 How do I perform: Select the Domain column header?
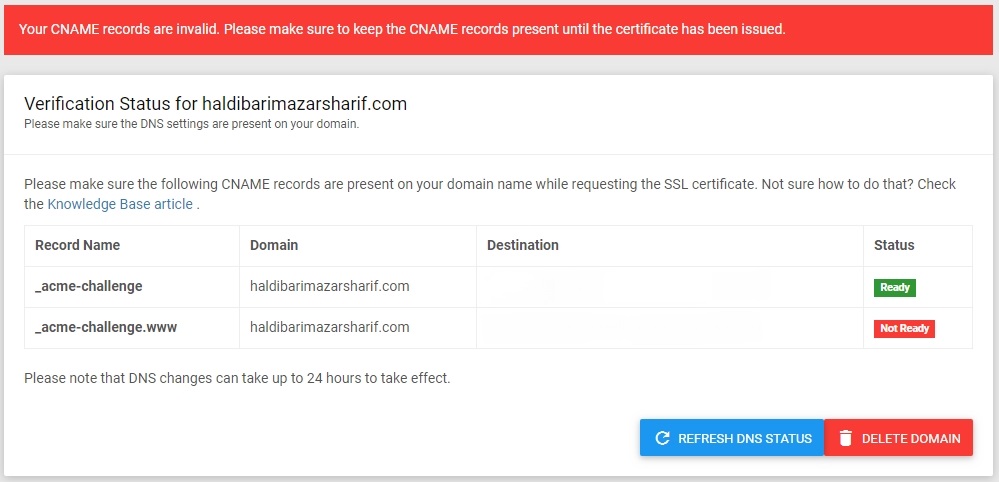click(x=274, y=245)
